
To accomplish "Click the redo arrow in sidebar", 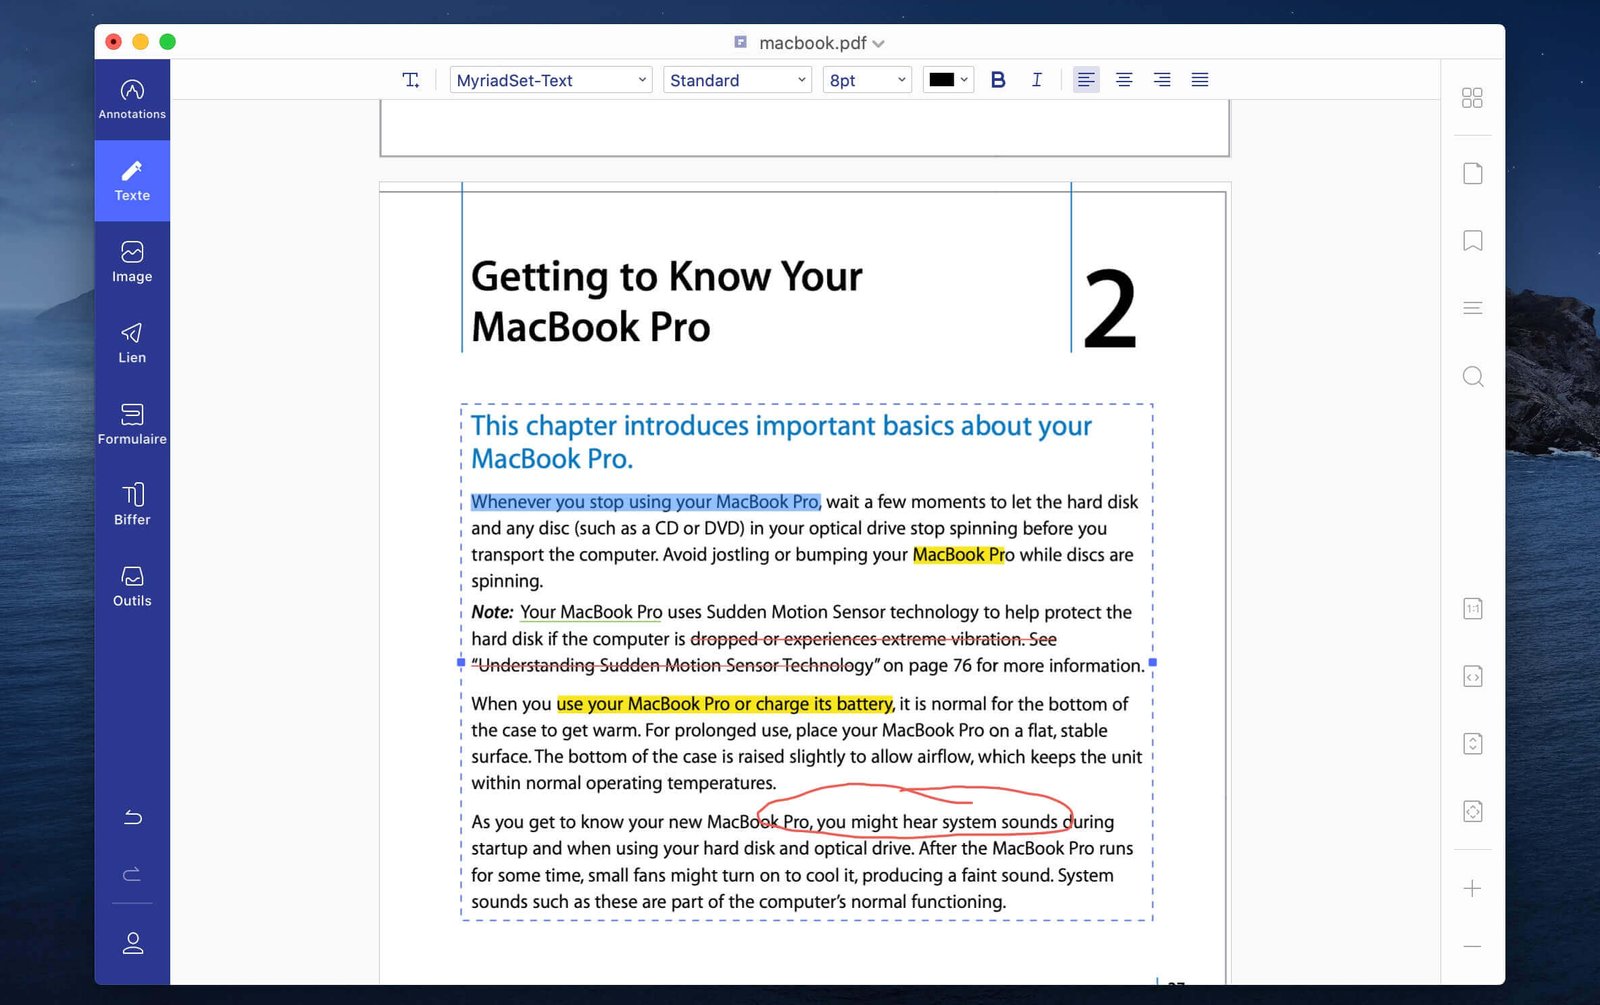I will tap(132, 875).
